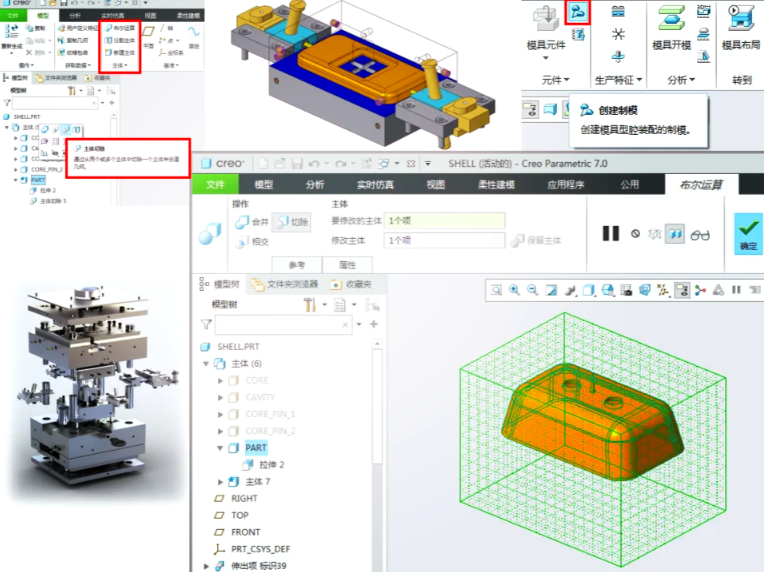This screenshot has height=572, width=764.
Task: Open the 视图 tab in the SHELL window
Action: 436,184
